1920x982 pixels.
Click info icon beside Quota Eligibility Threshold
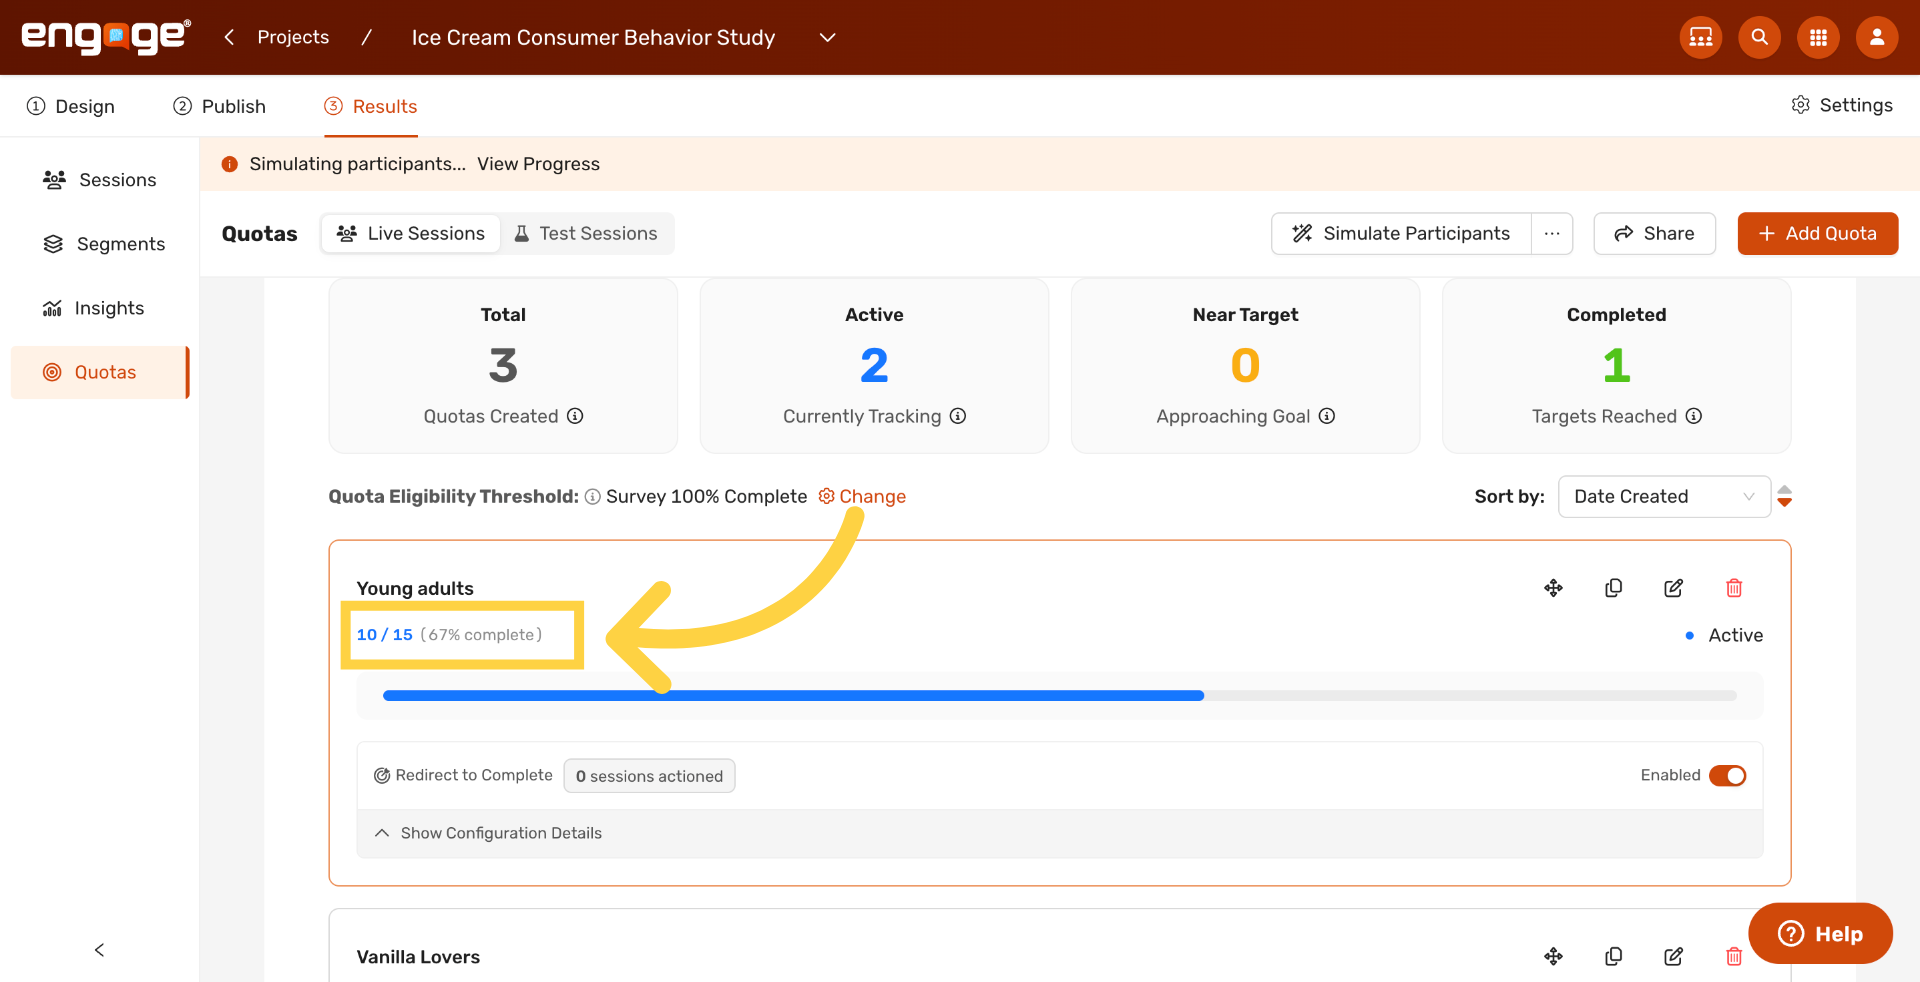[x=593, y=497]
